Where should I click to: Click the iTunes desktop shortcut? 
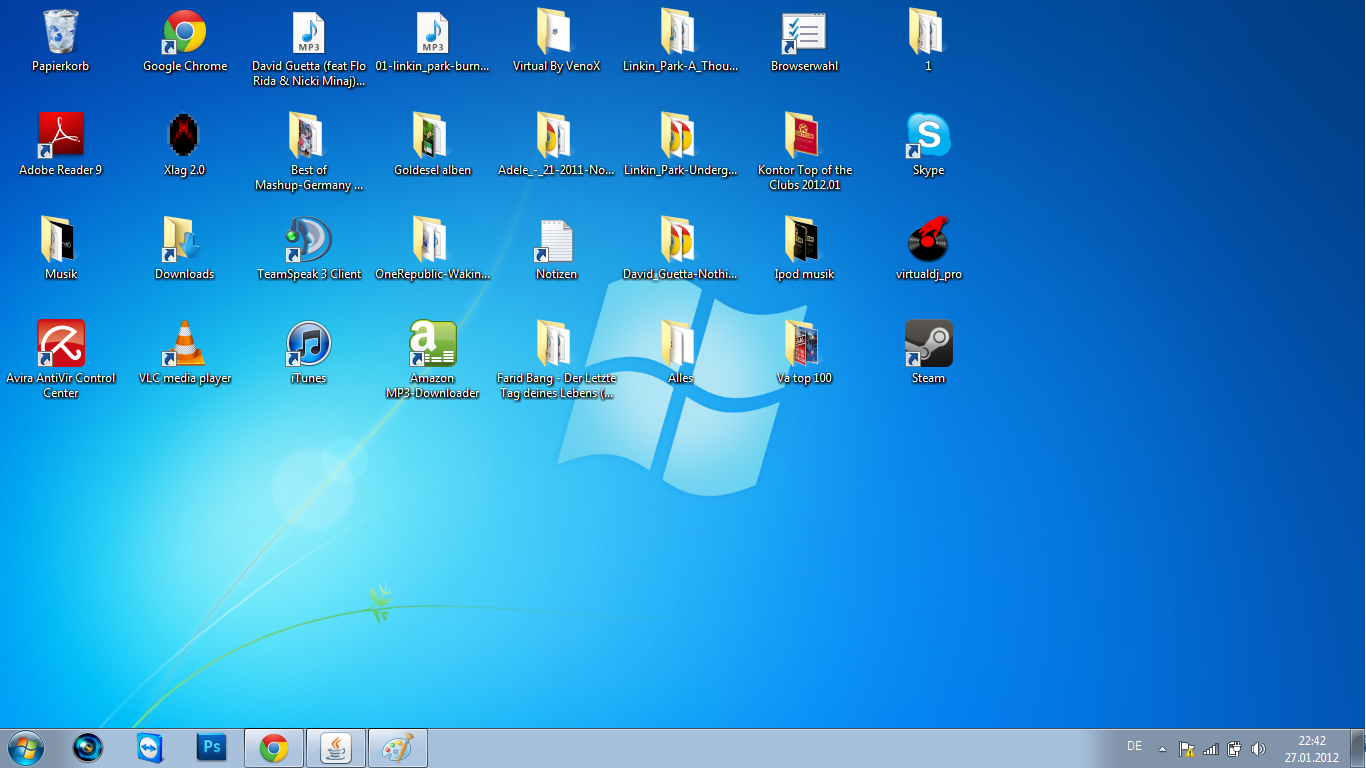[308, 345]
